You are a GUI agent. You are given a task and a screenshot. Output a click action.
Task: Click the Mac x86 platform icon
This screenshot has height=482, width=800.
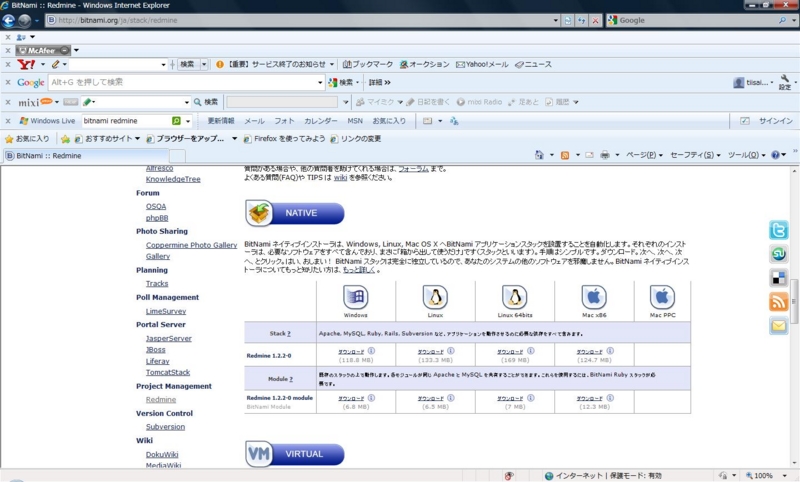pyautogui.click(x=594, y=297)
